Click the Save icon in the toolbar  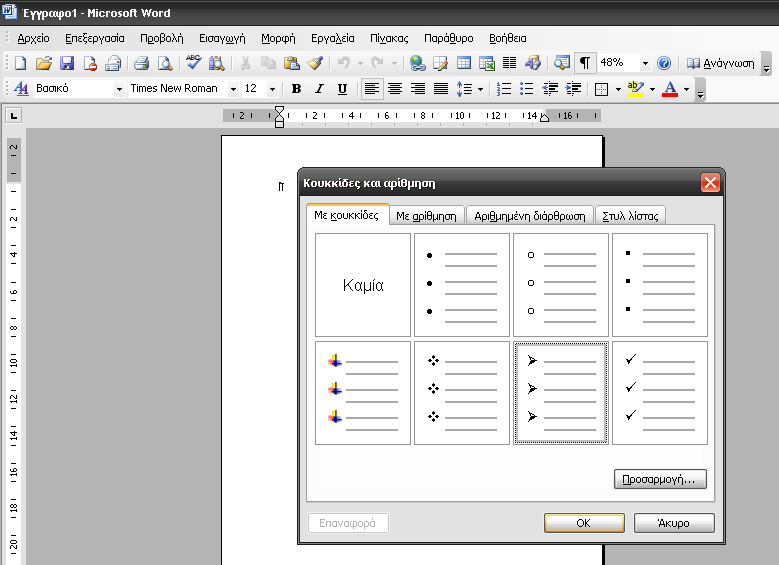point(67,63)
